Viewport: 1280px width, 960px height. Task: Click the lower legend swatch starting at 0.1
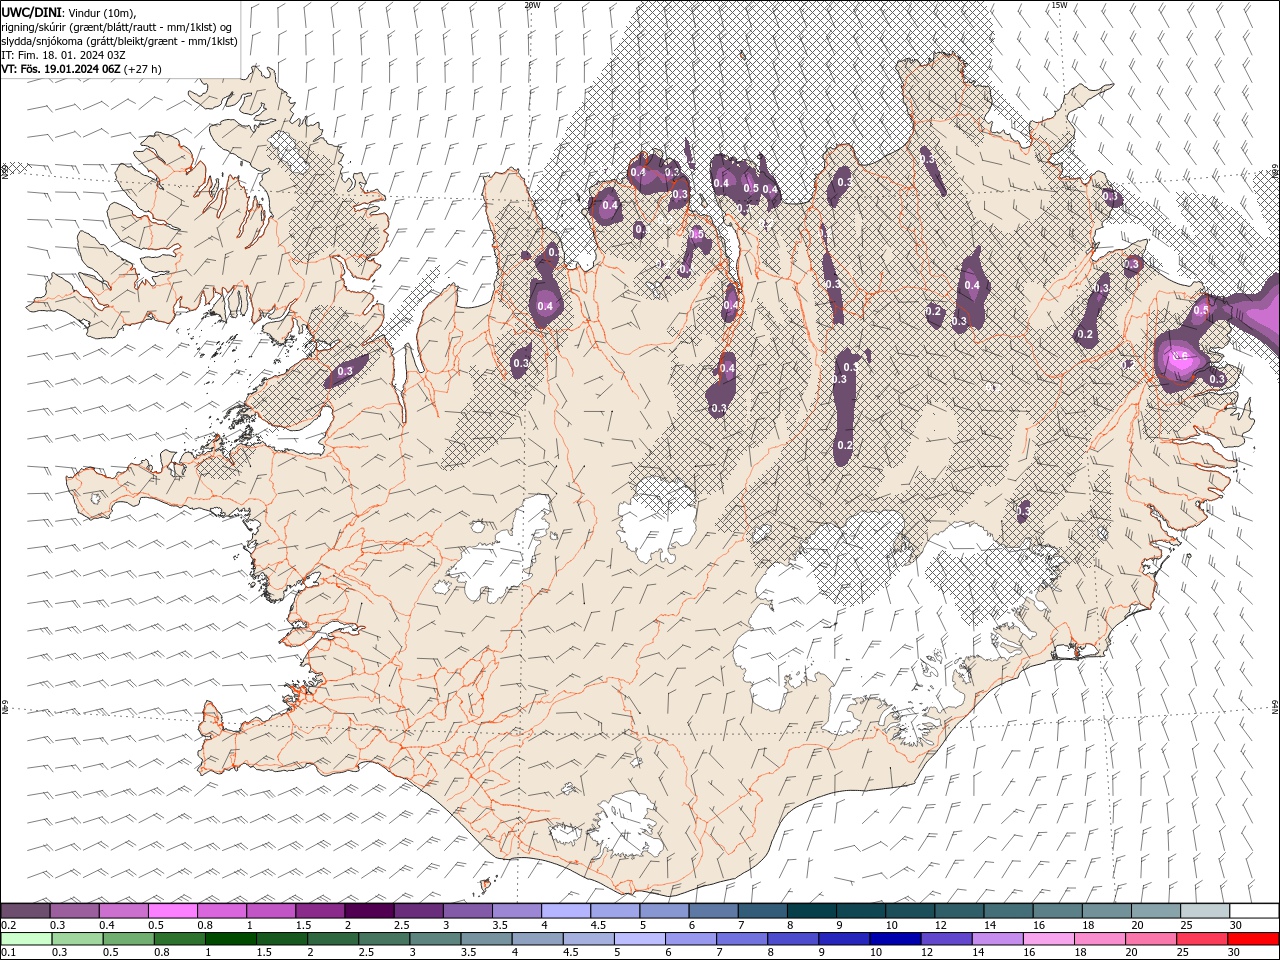coord(26,939)
